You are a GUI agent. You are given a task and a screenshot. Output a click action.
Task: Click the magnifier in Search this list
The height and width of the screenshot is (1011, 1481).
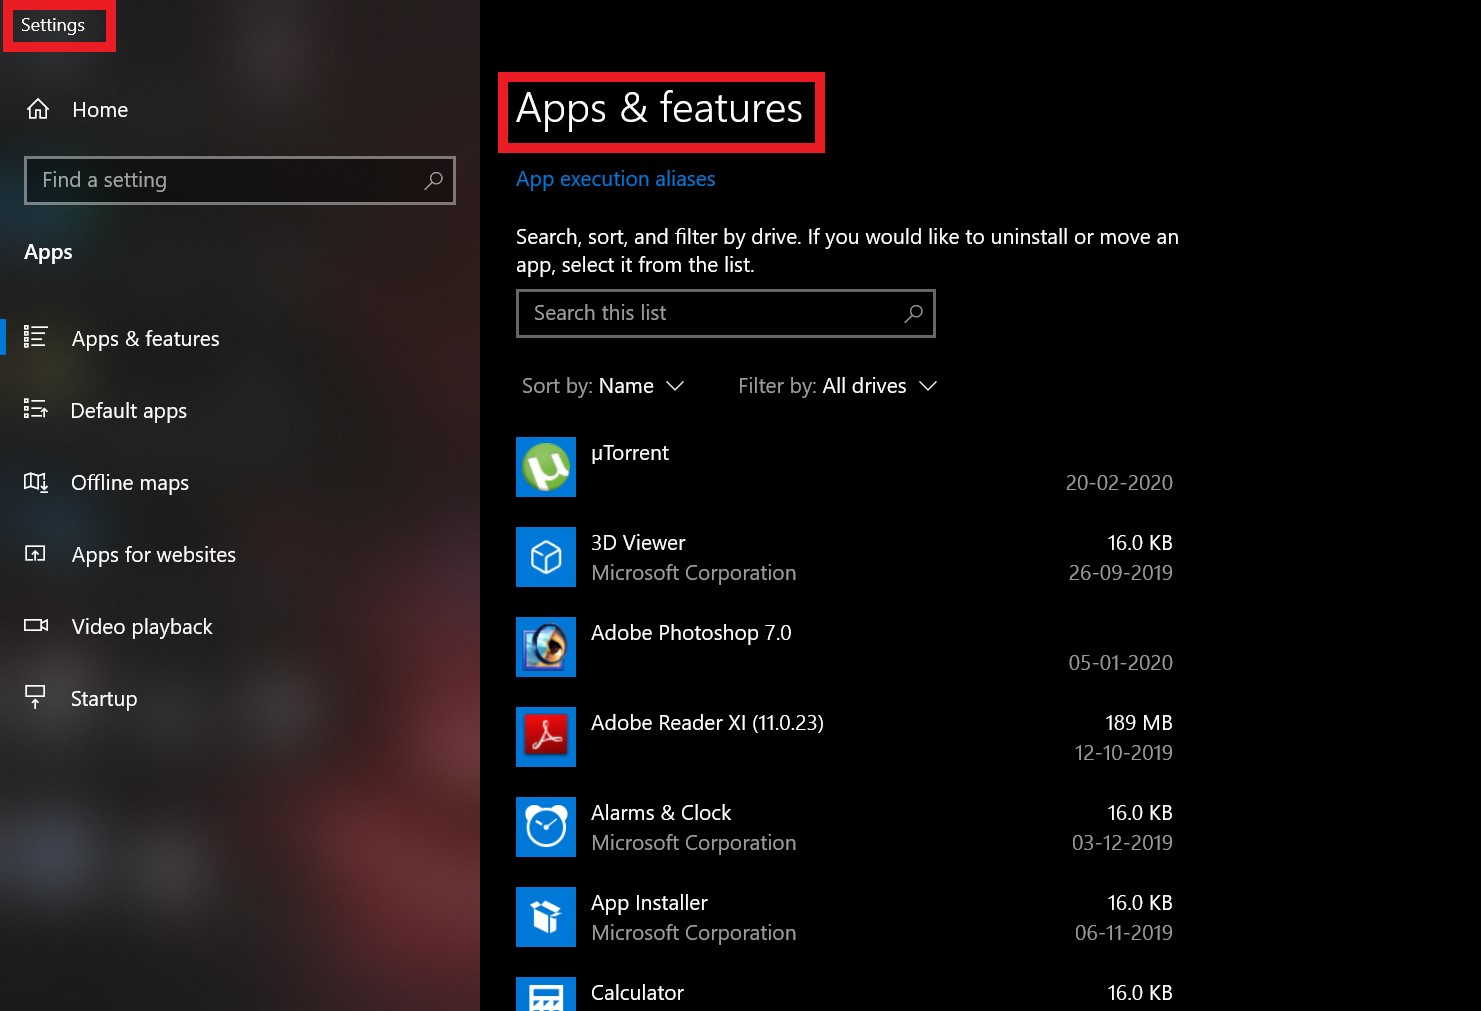point(913,313)
